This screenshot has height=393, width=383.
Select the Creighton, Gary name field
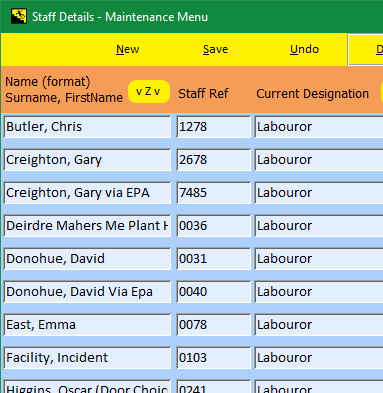point(87,160)
